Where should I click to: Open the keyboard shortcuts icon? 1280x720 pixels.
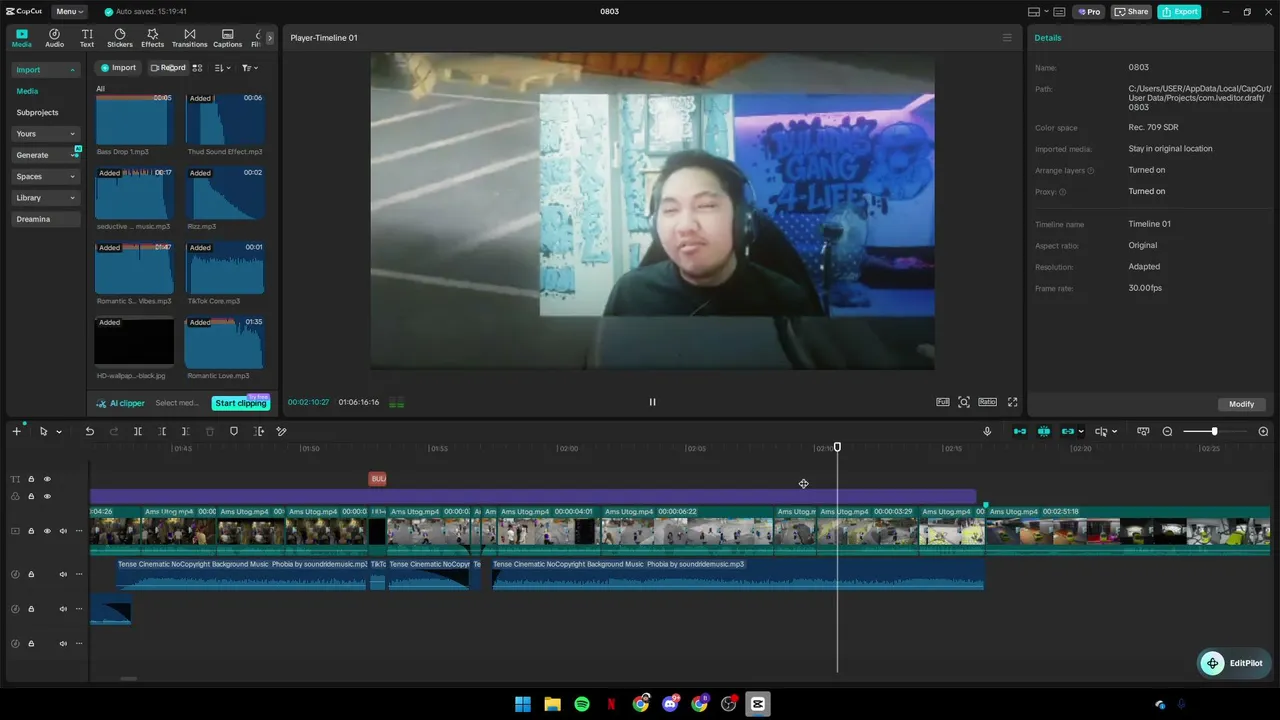pos(1059,12)
